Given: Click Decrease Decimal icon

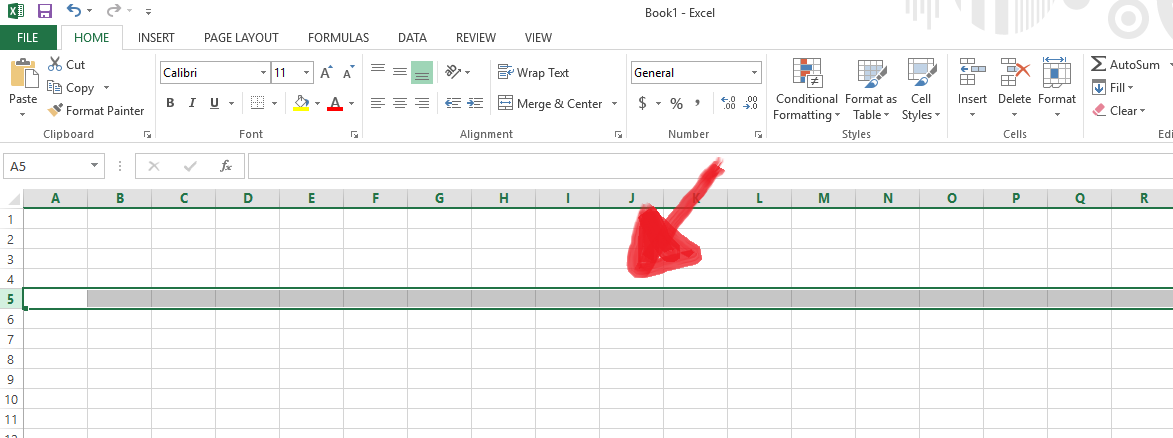Looking at the screenshot, I should pyautogui.click(x=751, y=103).
